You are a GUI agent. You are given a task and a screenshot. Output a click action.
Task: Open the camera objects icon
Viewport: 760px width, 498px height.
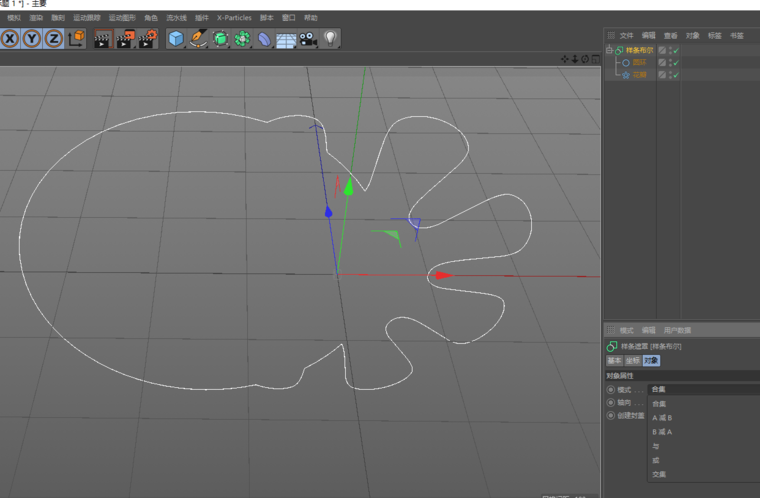point(308,39)
